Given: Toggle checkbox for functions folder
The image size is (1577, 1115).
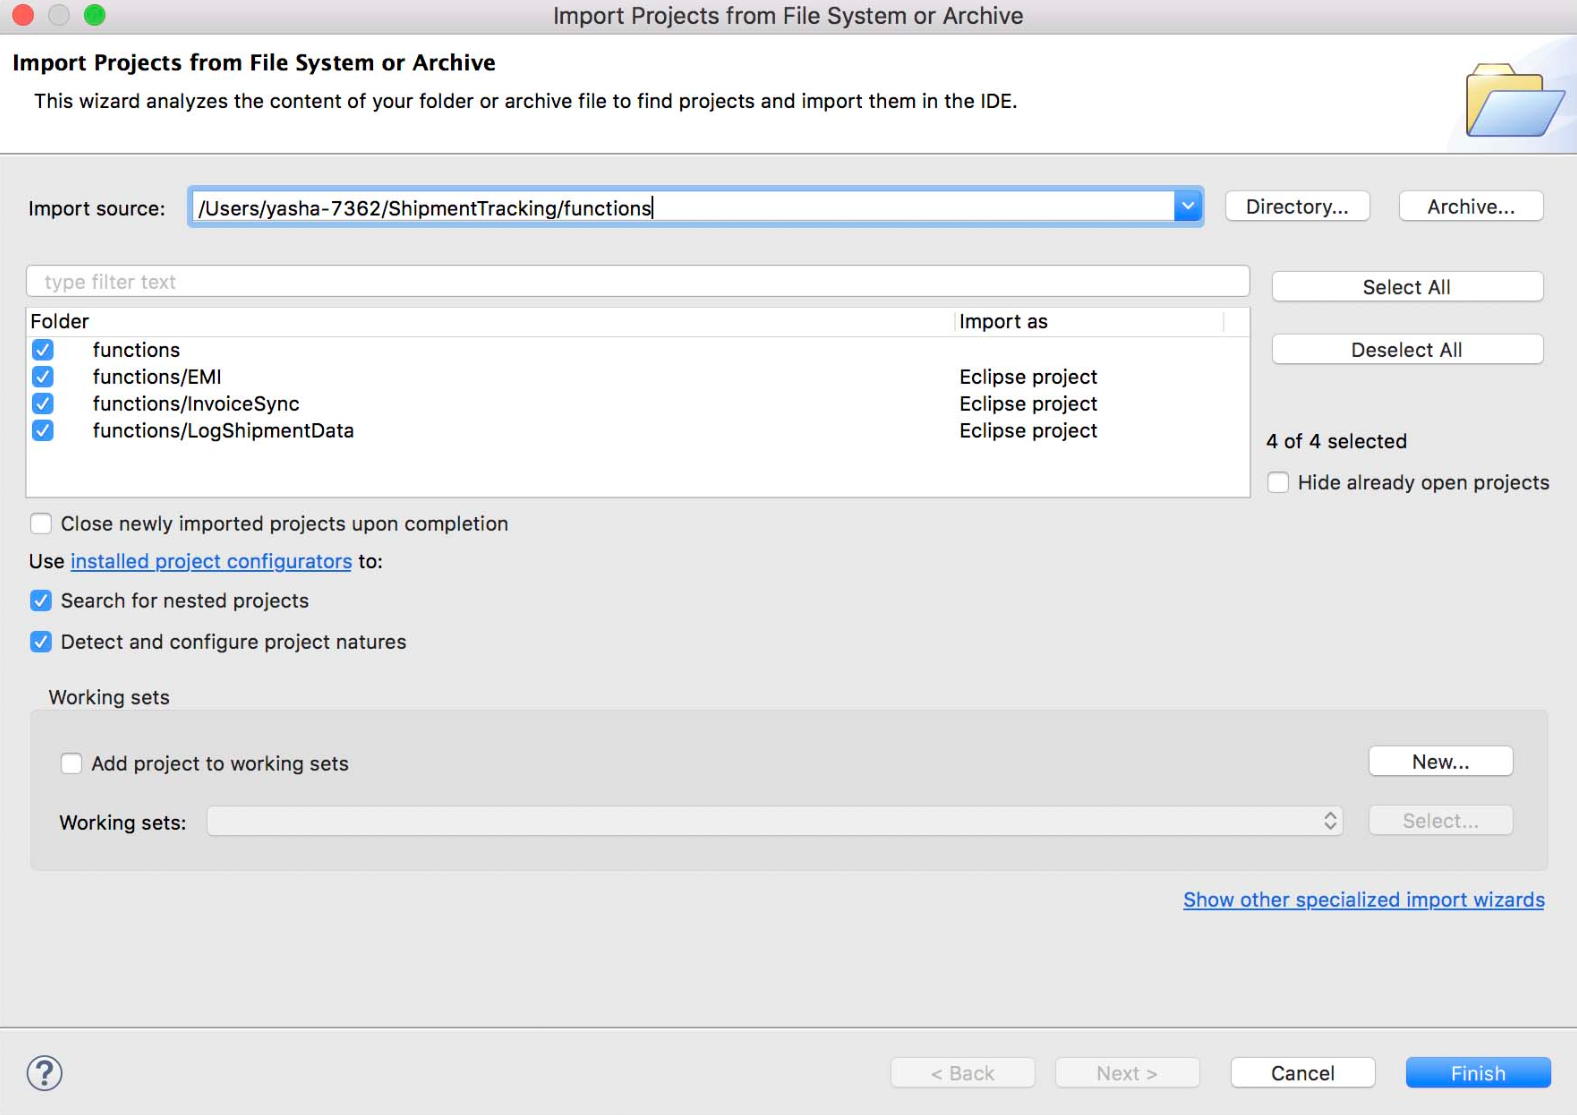Looking at the screenshot, I should (x=42, y=350).
